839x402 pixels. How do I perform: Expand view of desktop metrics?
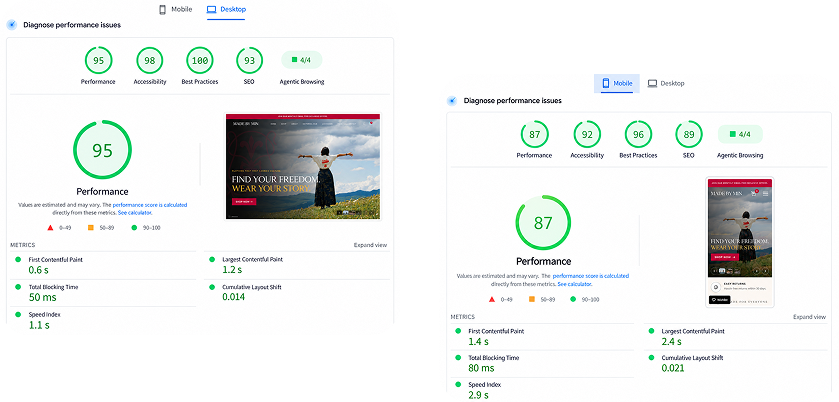(370, 245)
